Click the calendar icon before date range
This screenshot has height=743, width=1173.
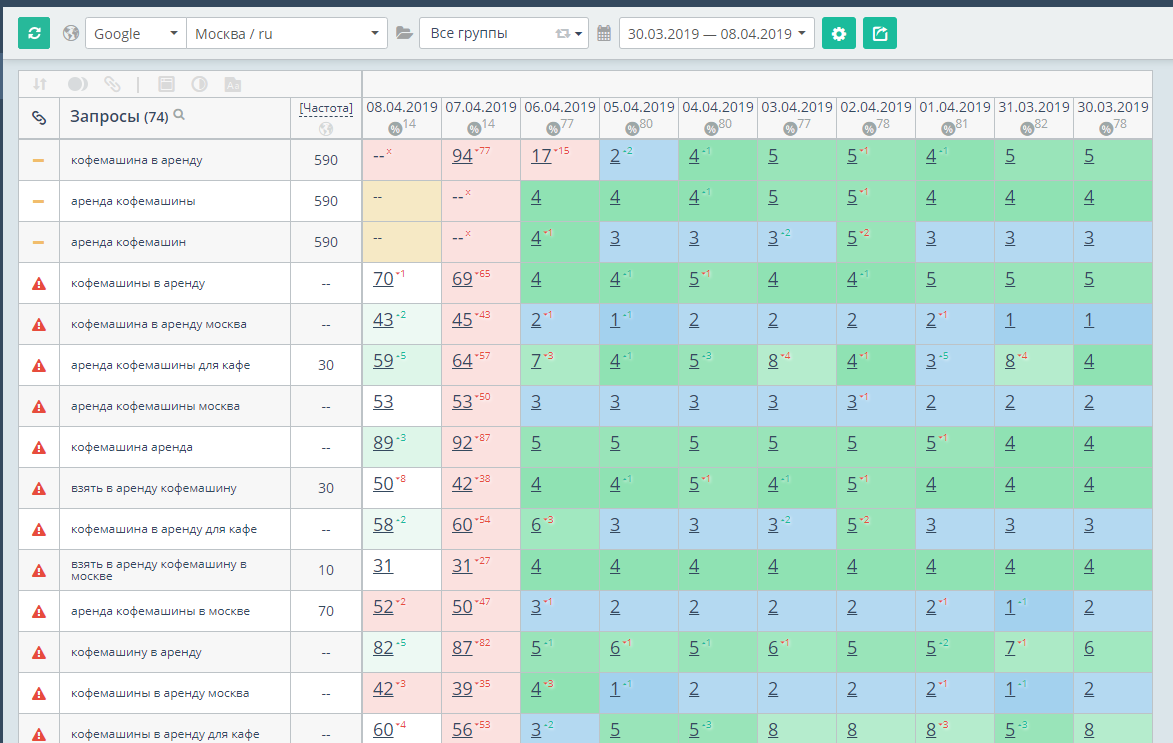pos(604,34)
